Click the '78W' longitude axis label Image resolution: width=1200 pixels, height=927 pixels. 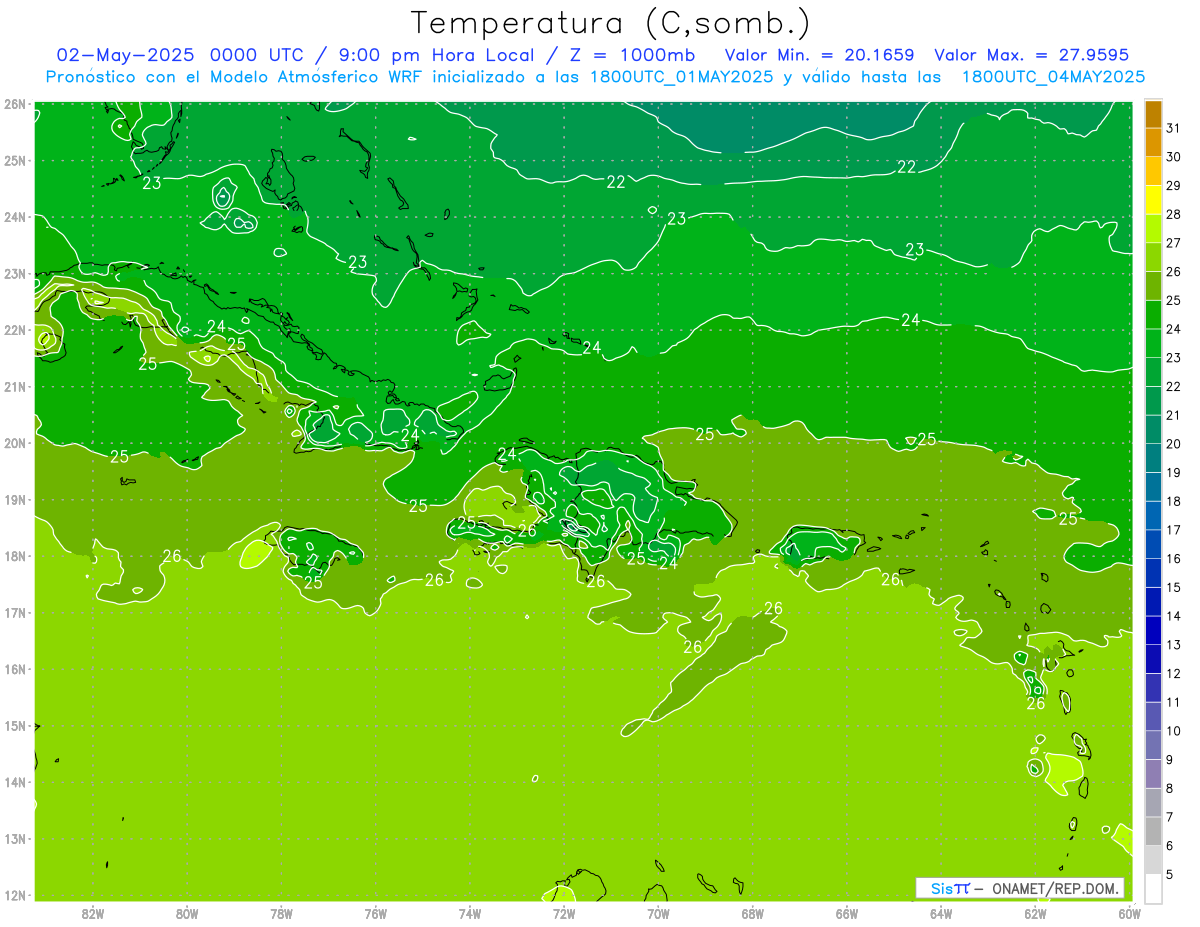[281, 913]
